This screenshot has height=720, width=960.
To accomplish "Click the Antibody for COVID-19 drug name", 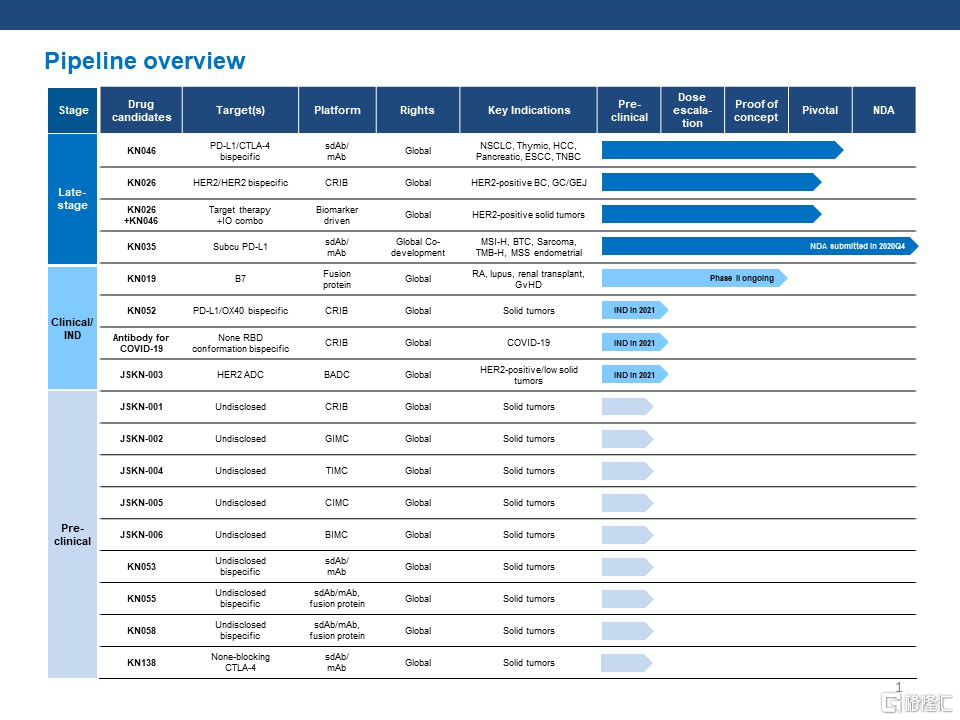I will [141, 343].
